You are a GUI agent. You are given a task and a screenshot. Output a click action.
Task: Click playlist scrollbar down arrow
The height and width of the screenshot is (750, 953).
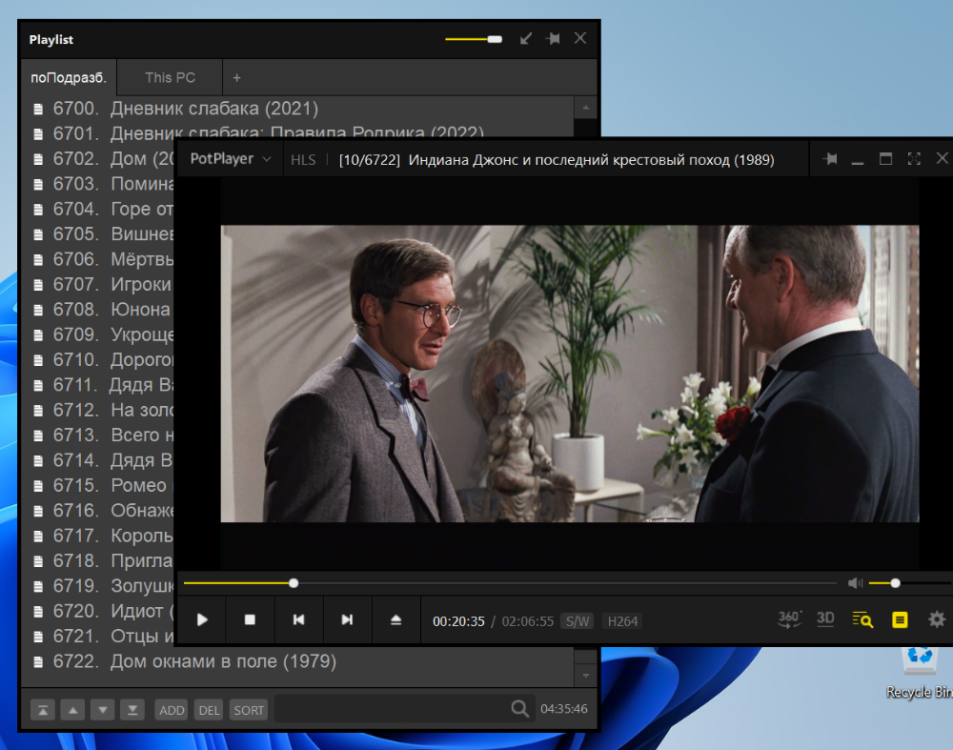coord(586,675)
